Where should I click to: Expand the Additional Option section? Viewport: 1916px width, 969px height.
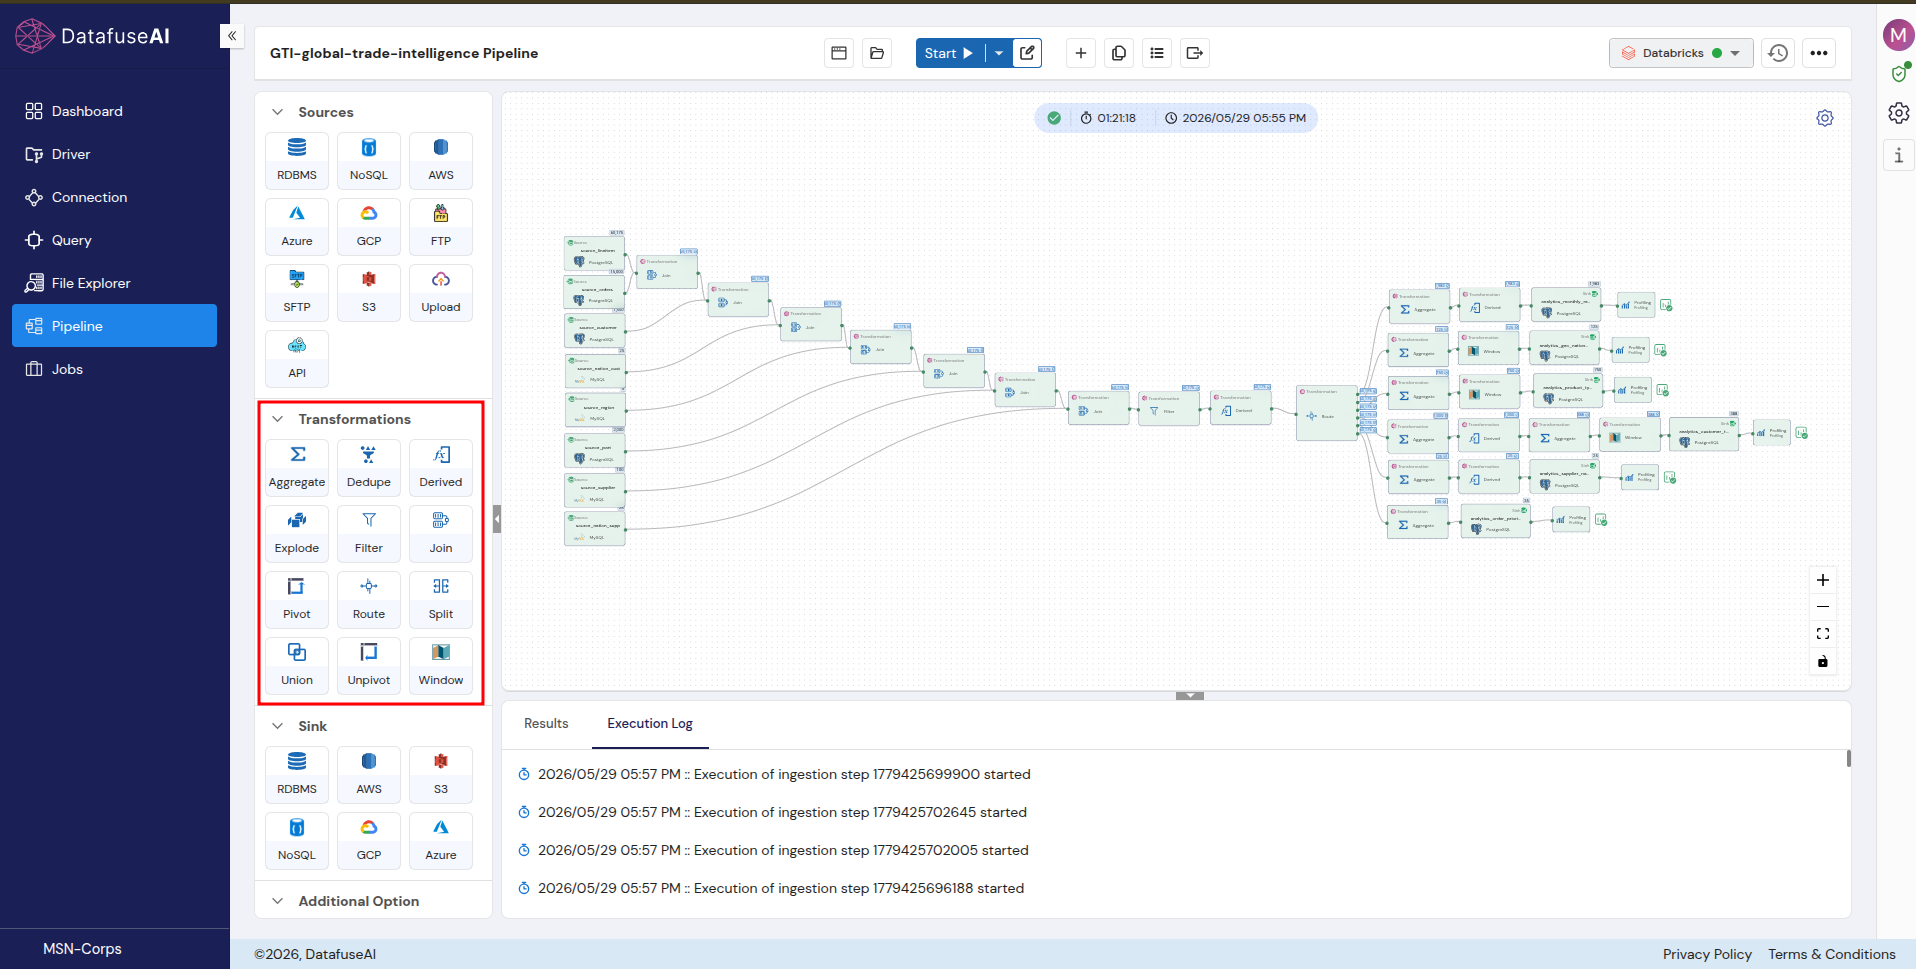278,901
